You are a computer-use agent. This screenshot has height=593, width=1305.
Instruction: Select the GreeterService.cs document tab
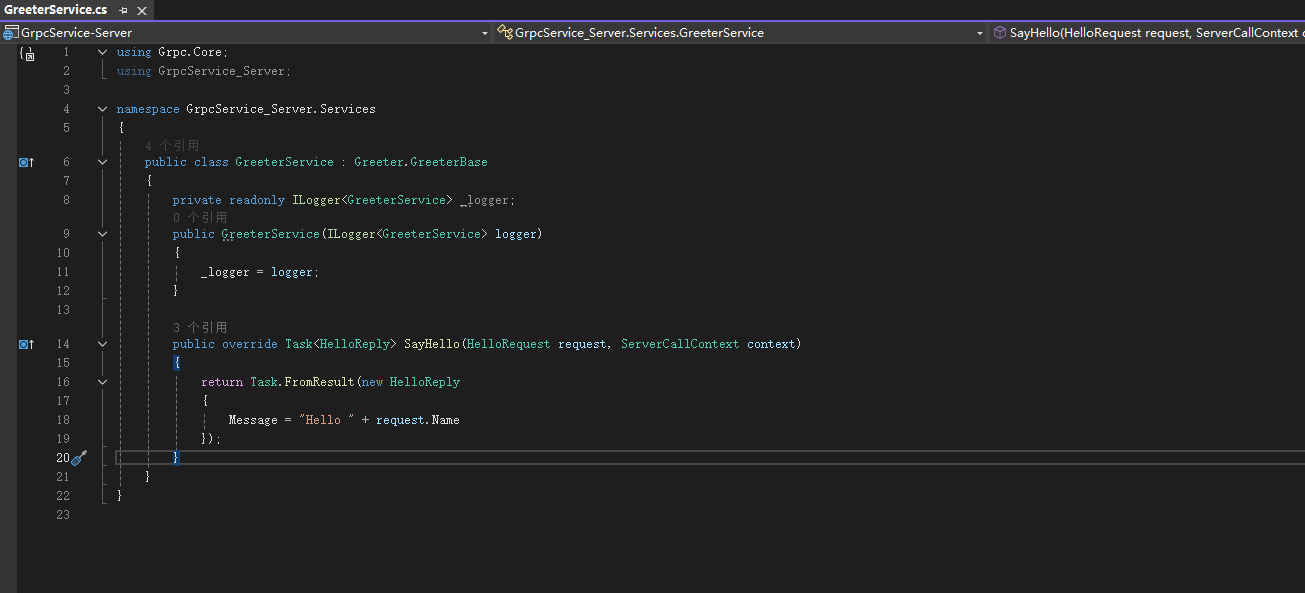pos(56,10)
